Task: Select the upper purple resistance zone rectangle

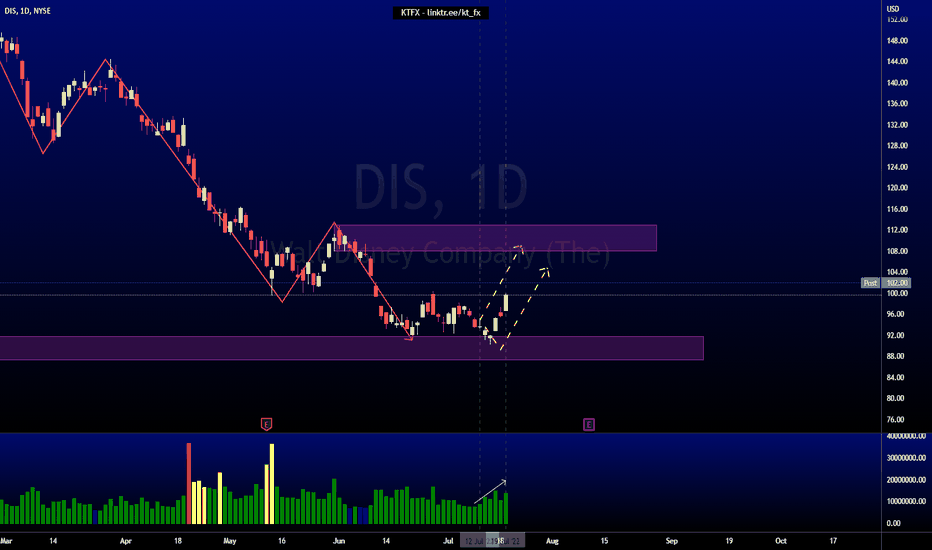Action: (x=497, y=238)
